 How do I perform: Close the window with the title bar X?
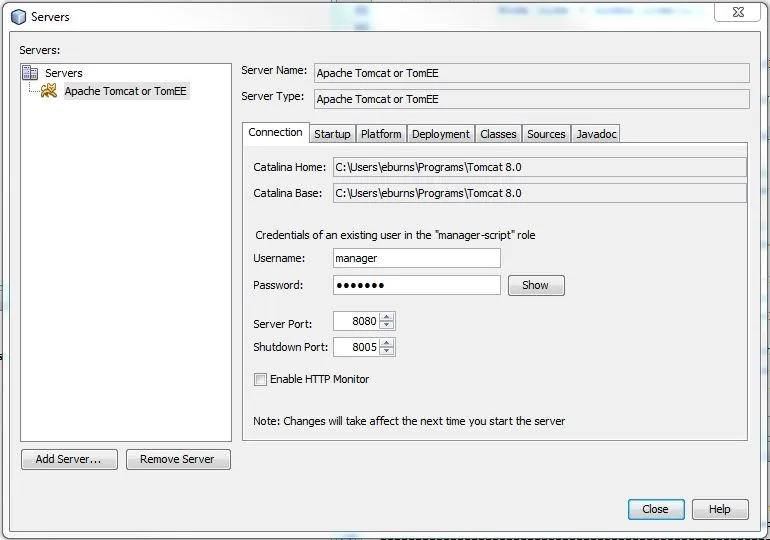pos(738,12)
